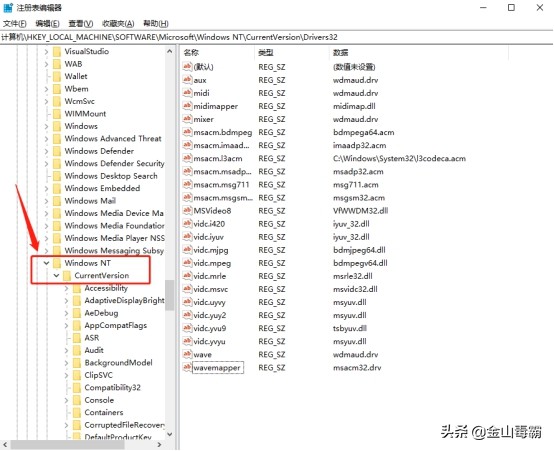Click the vidc.msvc value name
This screenshot has width=554, height=451.
click(x=211, y=289)
